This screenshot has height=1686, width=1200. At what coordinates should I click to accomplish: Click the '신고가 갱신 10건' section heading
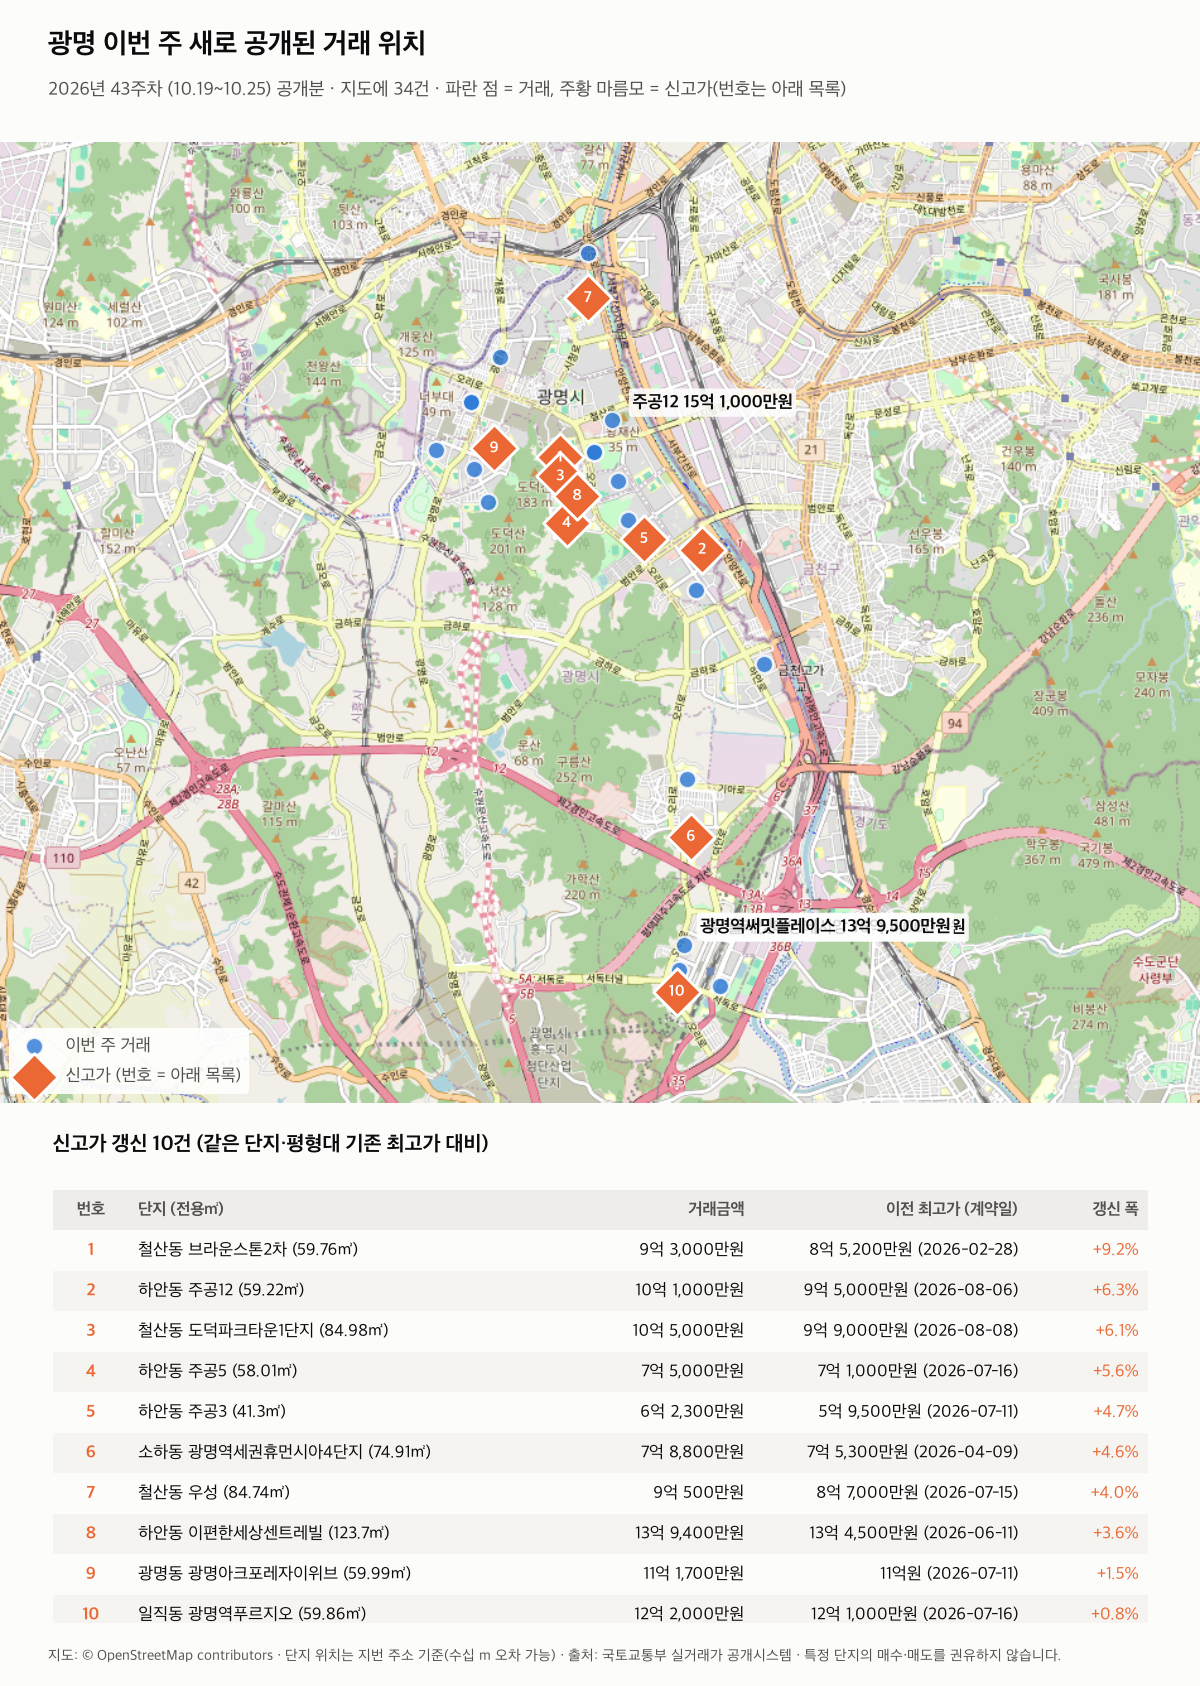[x=270, y=1143]
